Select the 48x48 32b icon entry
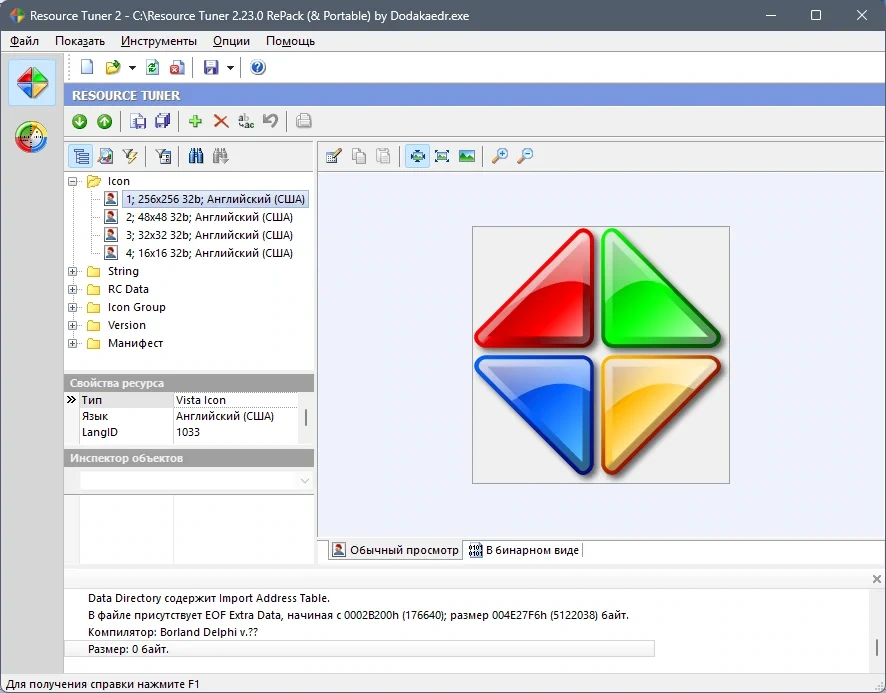 click(209, 217)
